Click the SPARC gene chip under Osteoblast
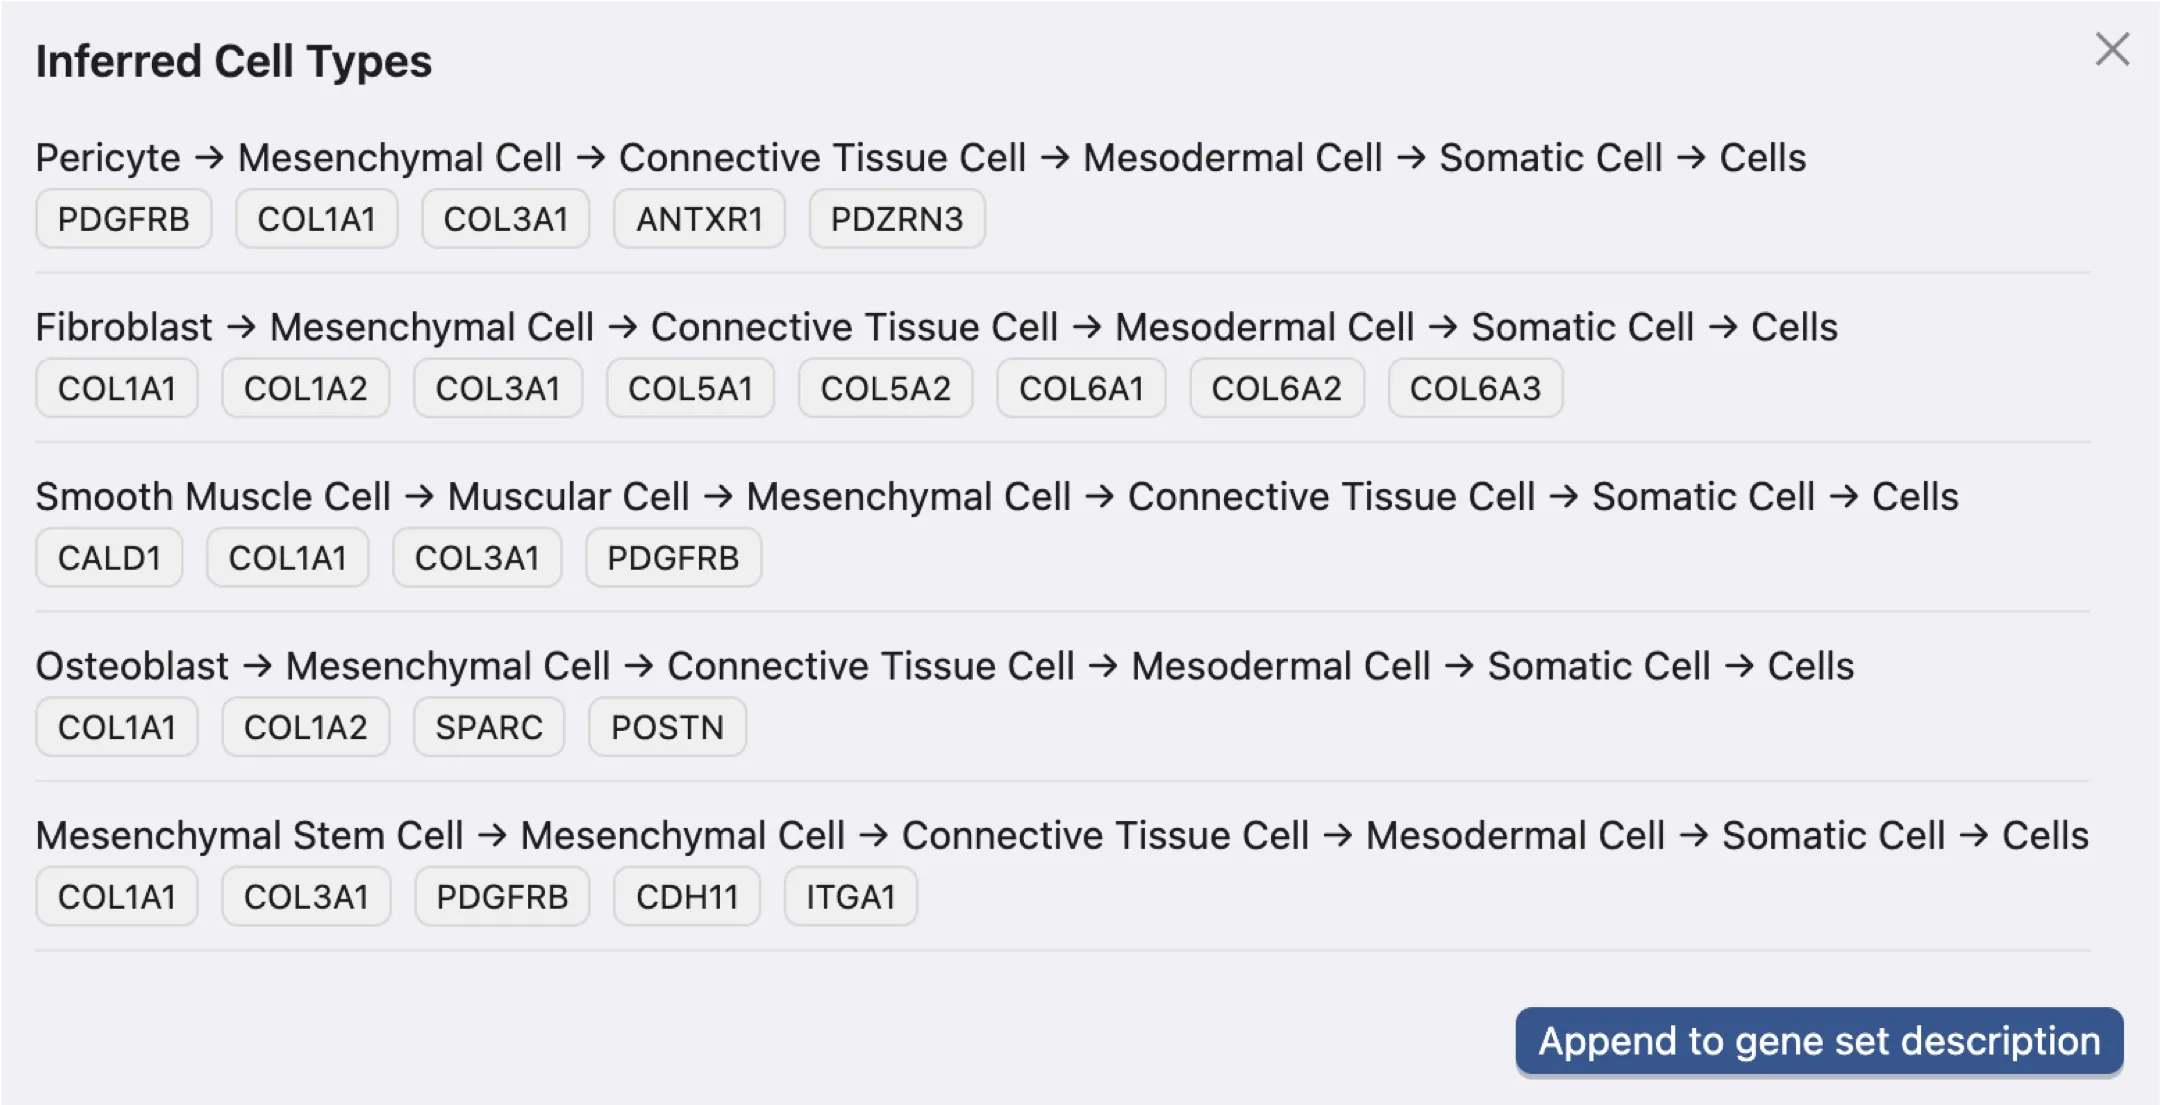Image resolution: width=2161 pixels, height=1105 pixels. coord(488,727)
